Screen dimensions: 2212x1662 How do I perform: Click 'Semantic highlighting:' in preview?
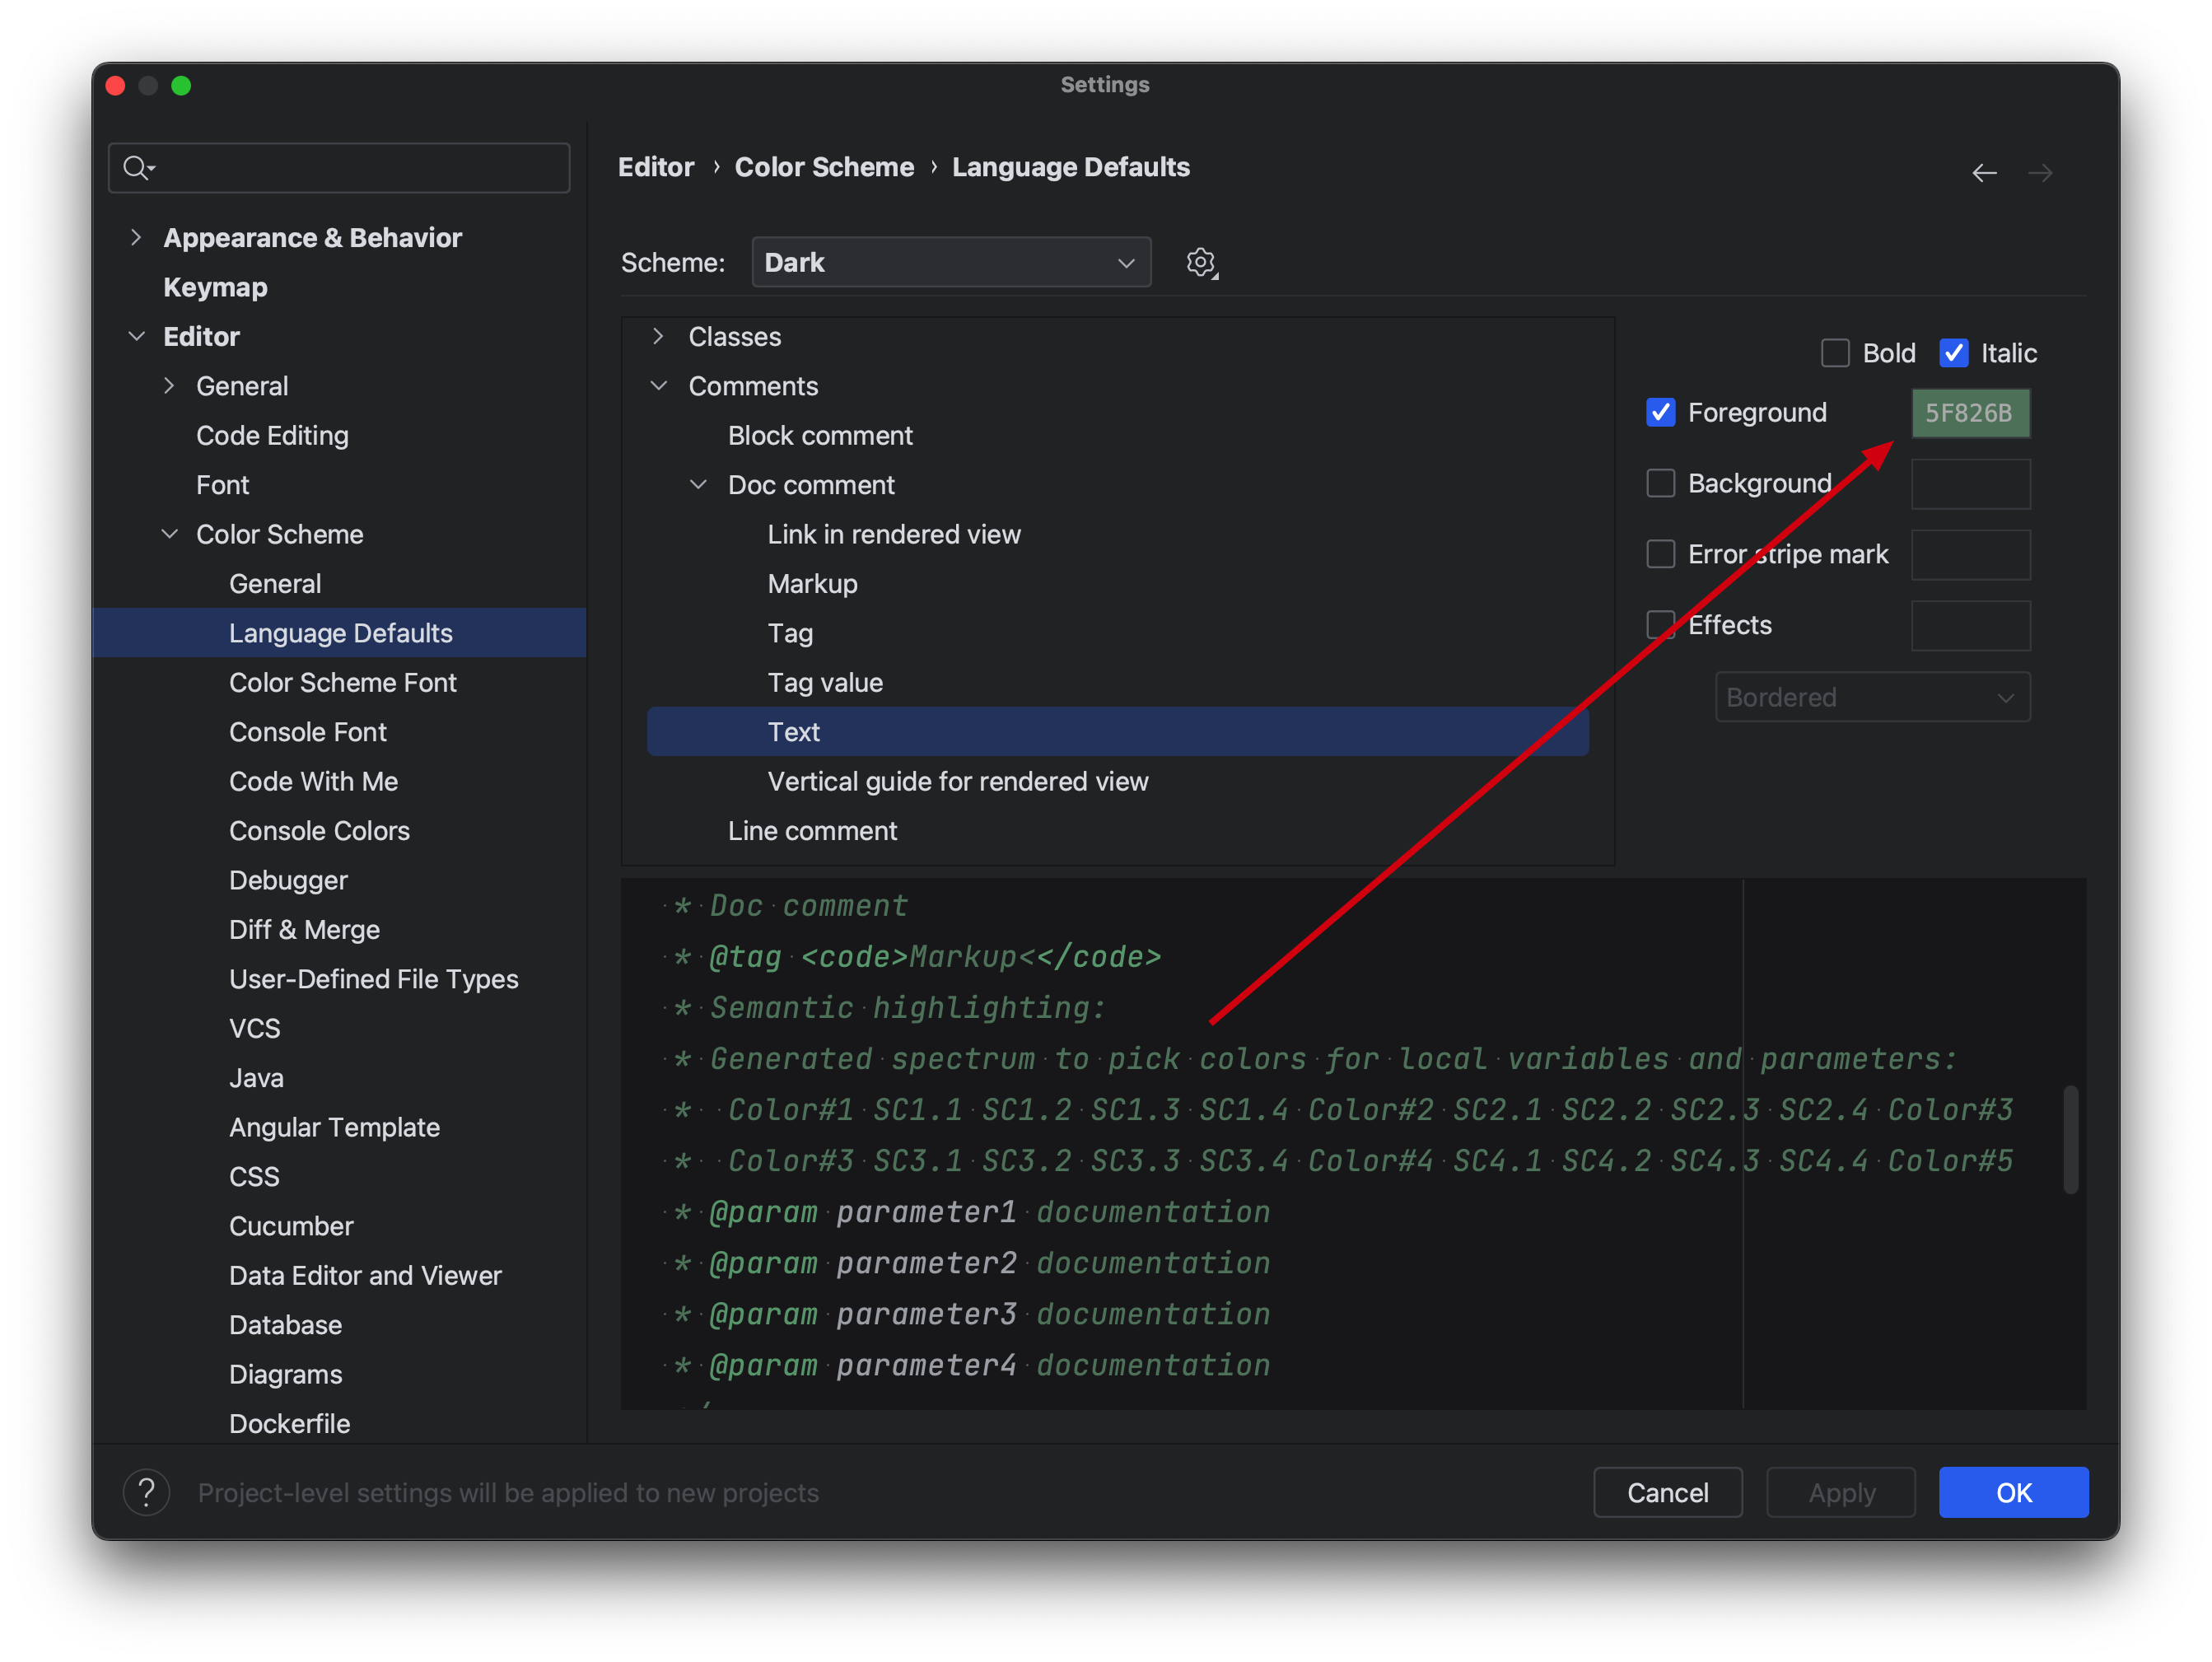(x=907, y=1008)
